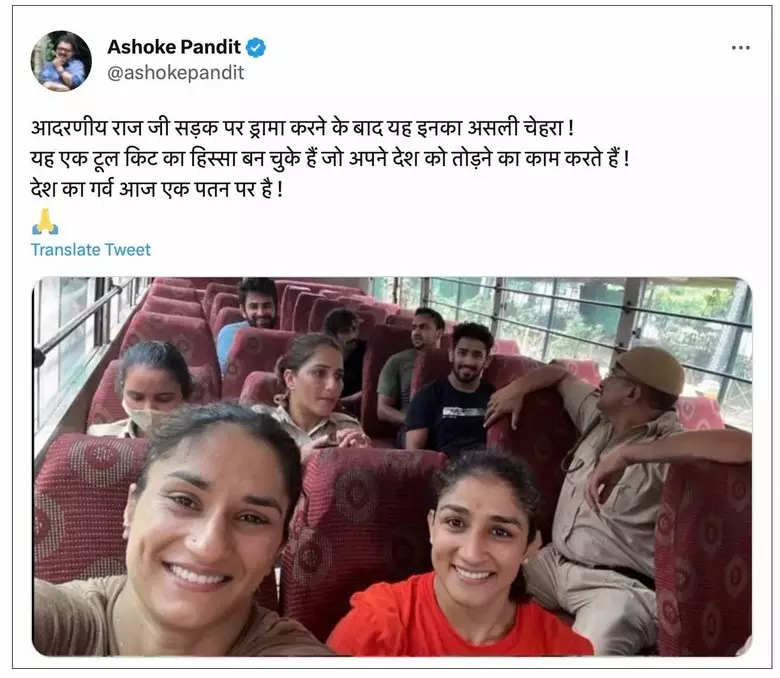Click the Ashoke Pandit display name
This screenshot has height=678, width=780.
[174, 47]
